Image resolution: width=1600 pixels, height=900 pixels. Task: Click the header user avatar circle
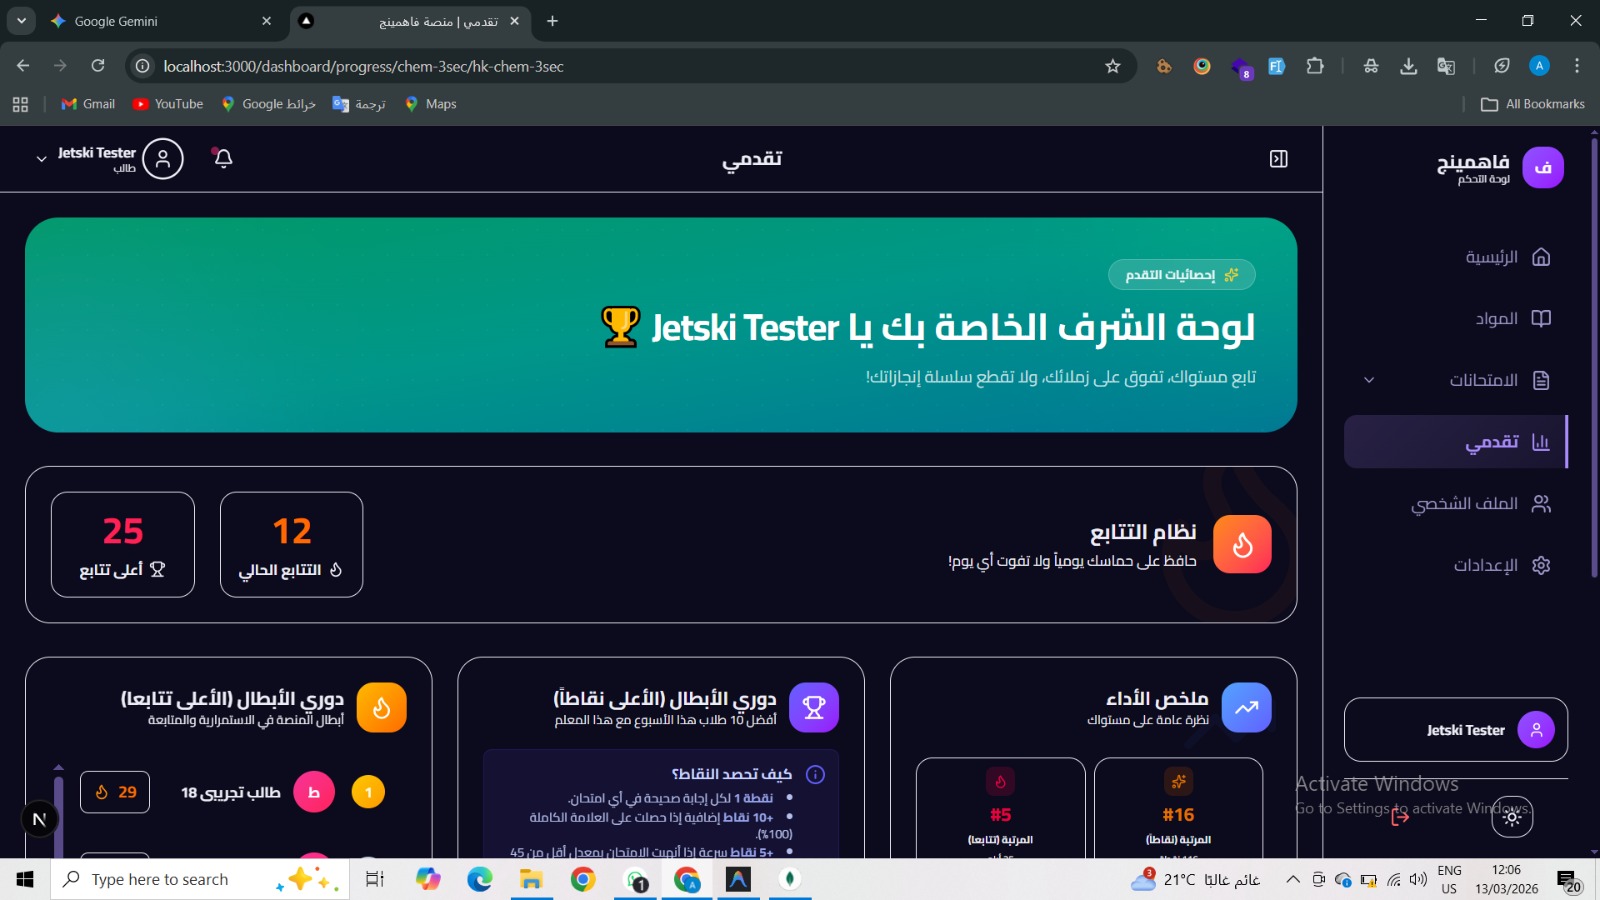[163, 159]
